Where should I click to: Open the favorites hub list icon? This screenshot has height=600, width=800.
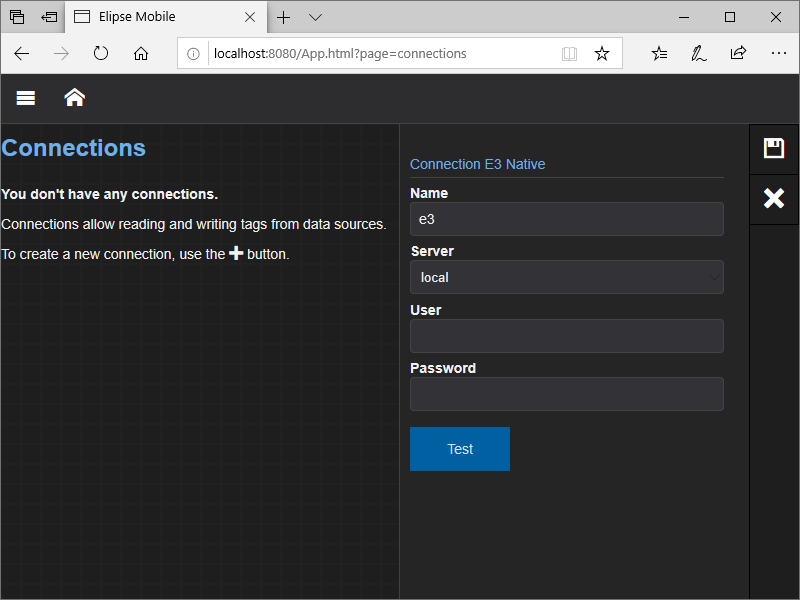point(659,53)
